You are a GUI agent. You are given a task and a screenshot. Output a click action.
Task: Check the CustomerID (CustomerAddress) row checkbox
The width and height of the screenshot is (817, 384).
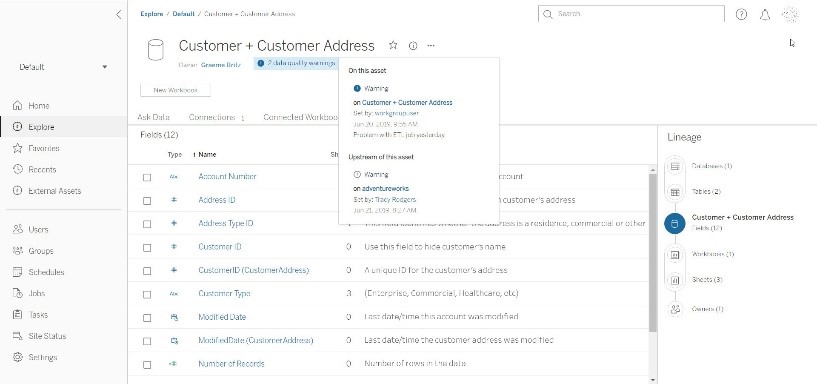click(147, 271)
